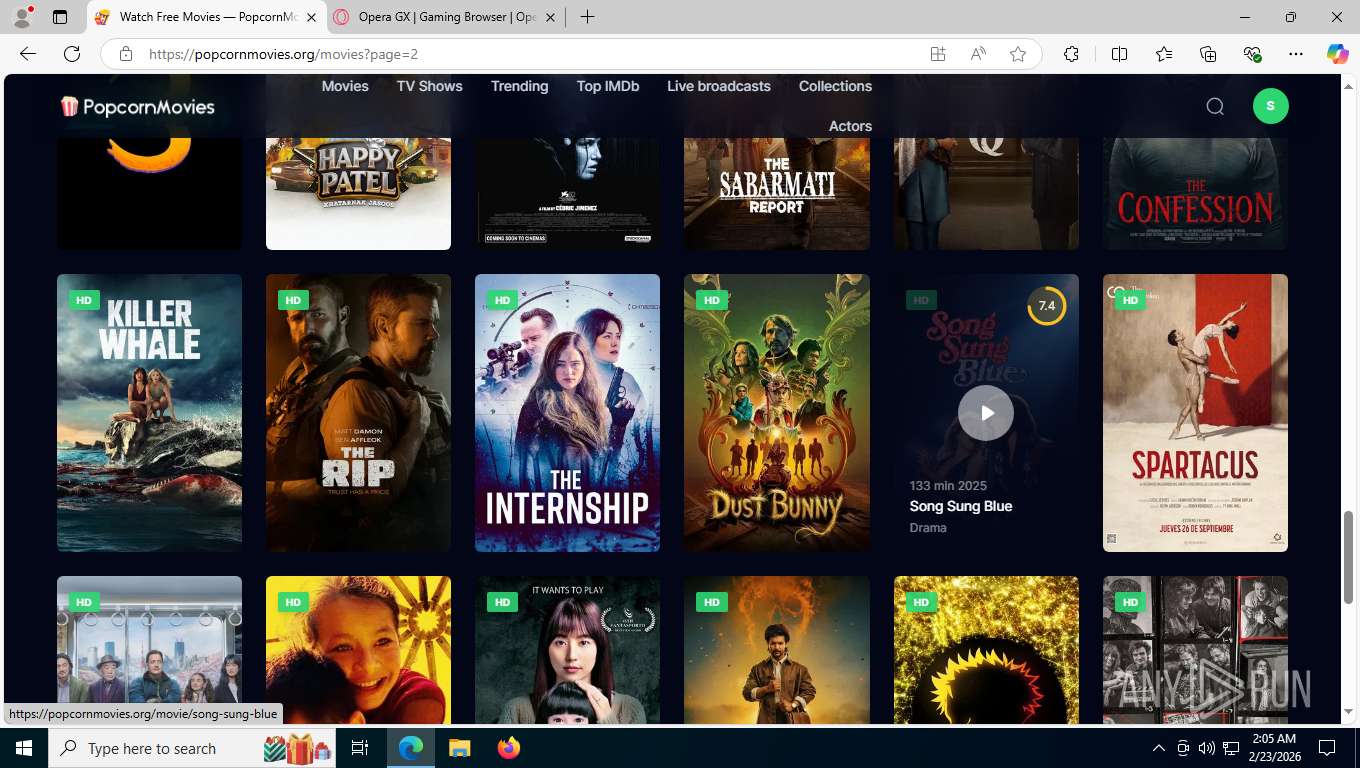Open the apps grid icon in address bar

938,54
